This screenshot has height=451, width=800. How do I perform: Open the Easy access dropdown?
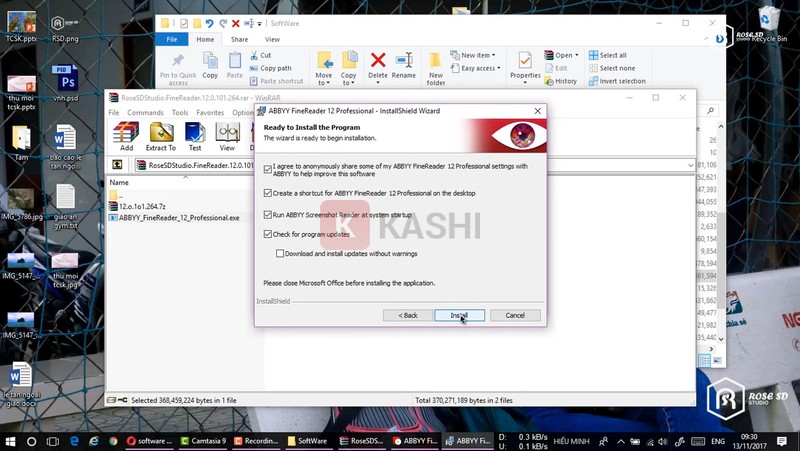pyautogui.click(x=479, y=68)
